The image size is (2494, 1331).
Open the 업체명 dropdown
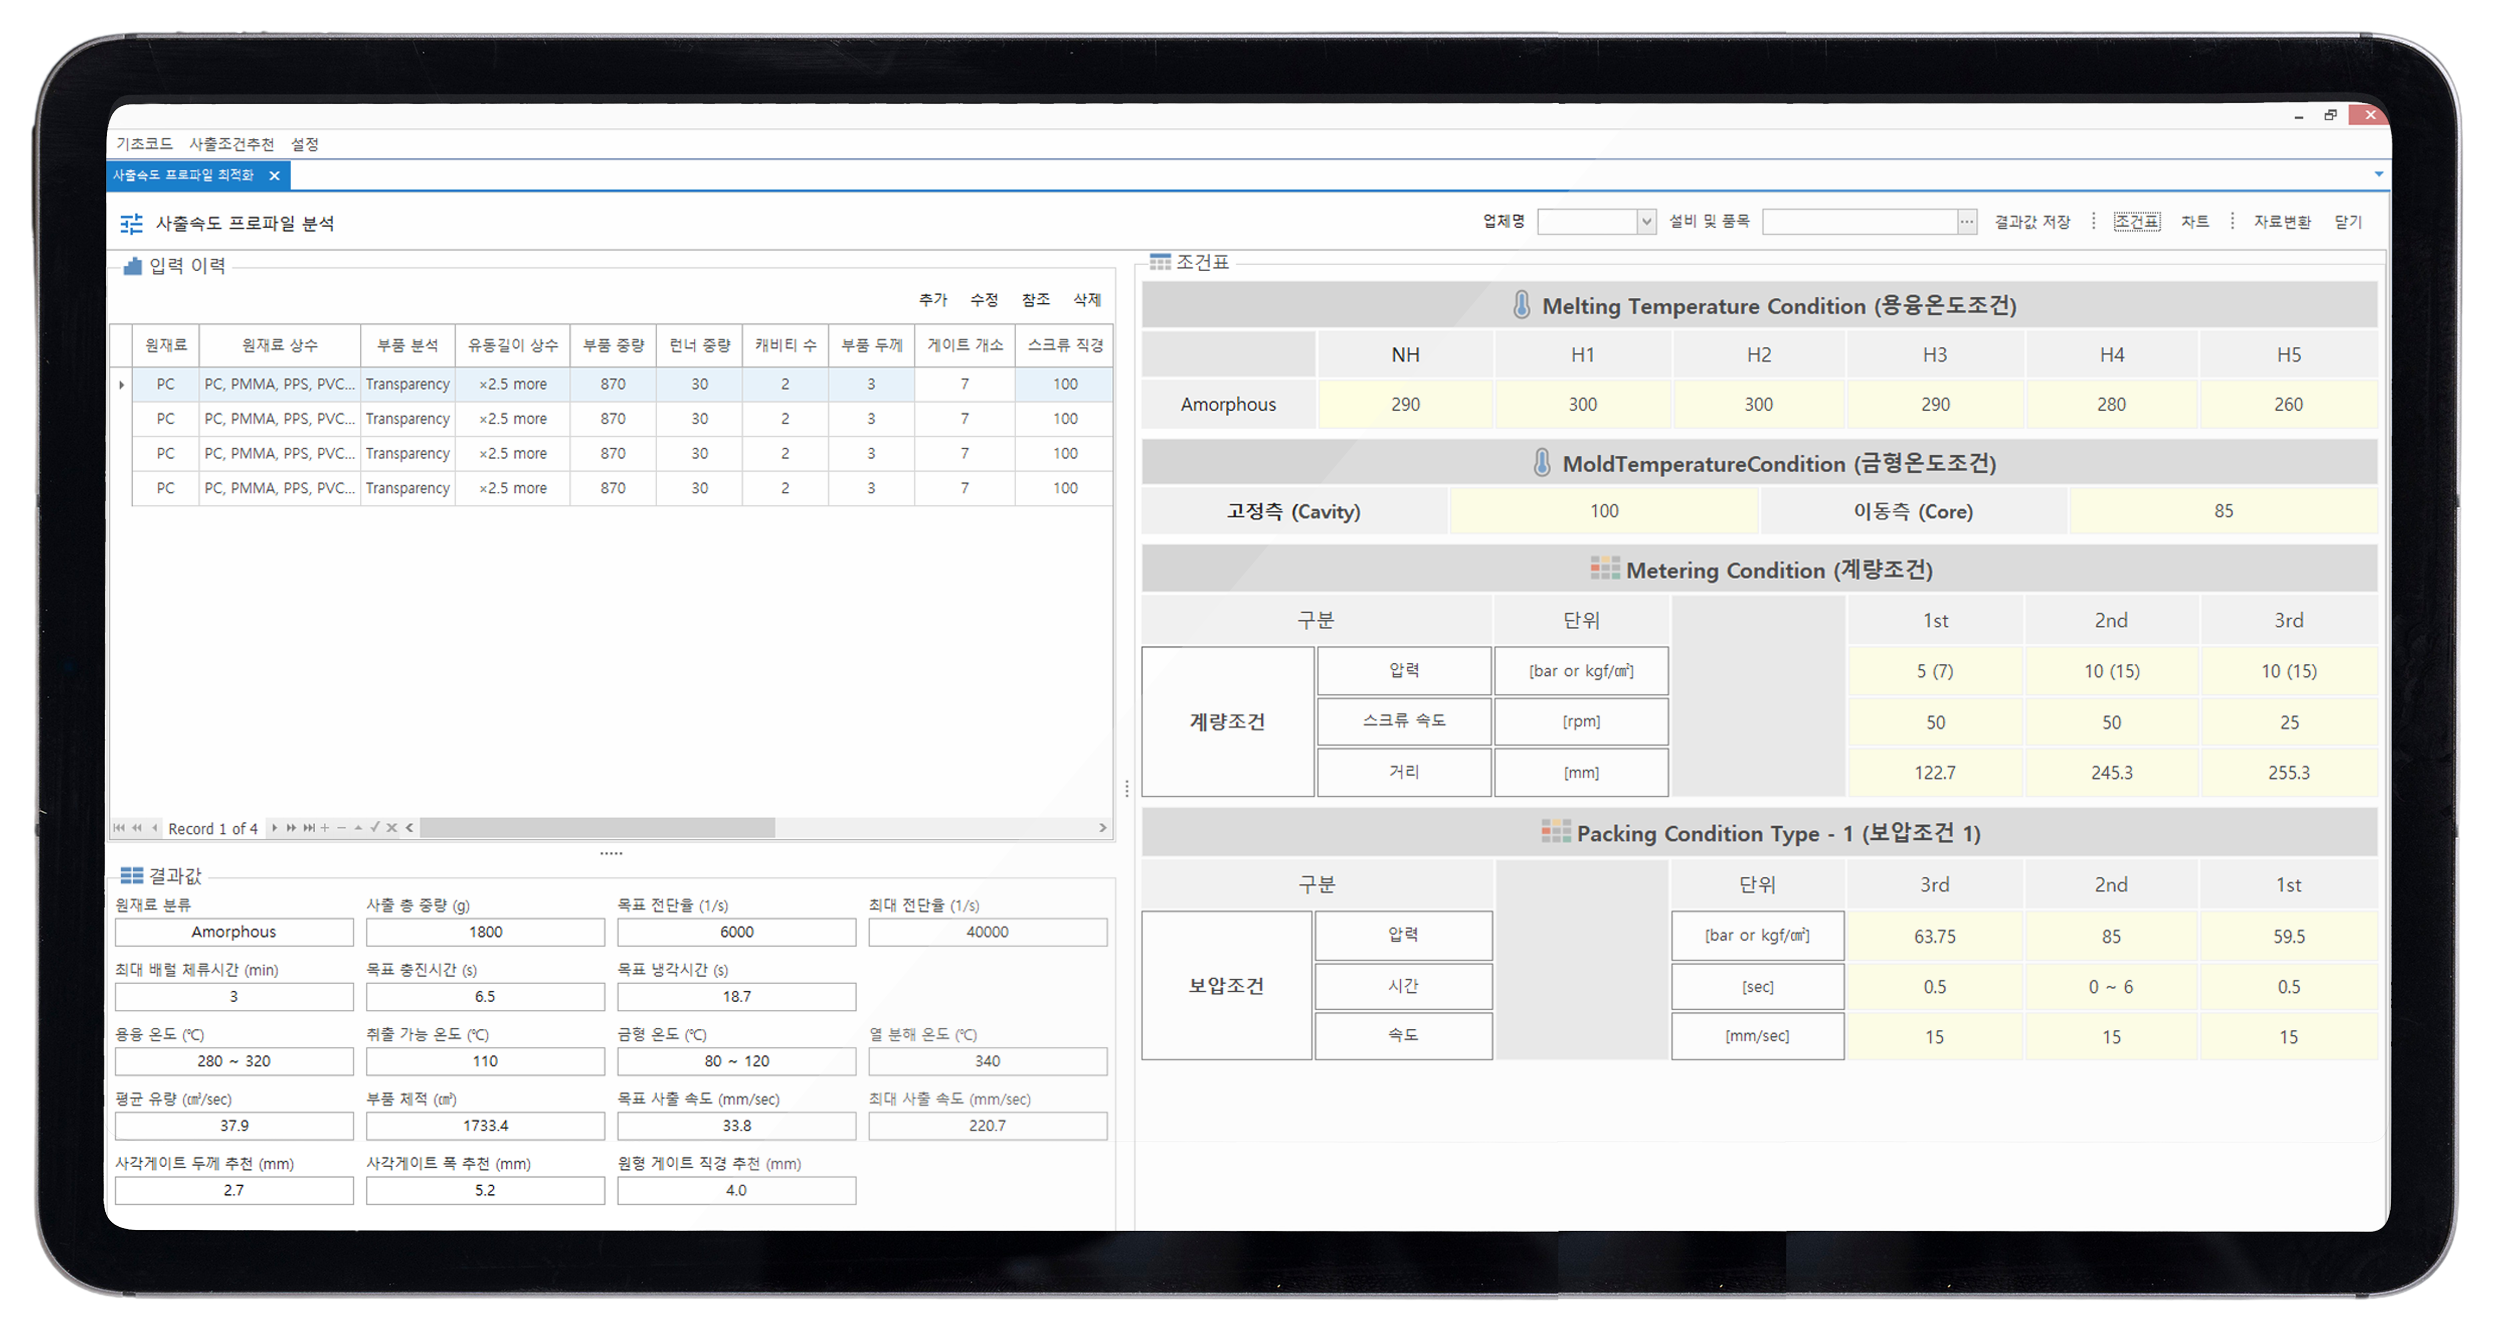(1645, 222)
